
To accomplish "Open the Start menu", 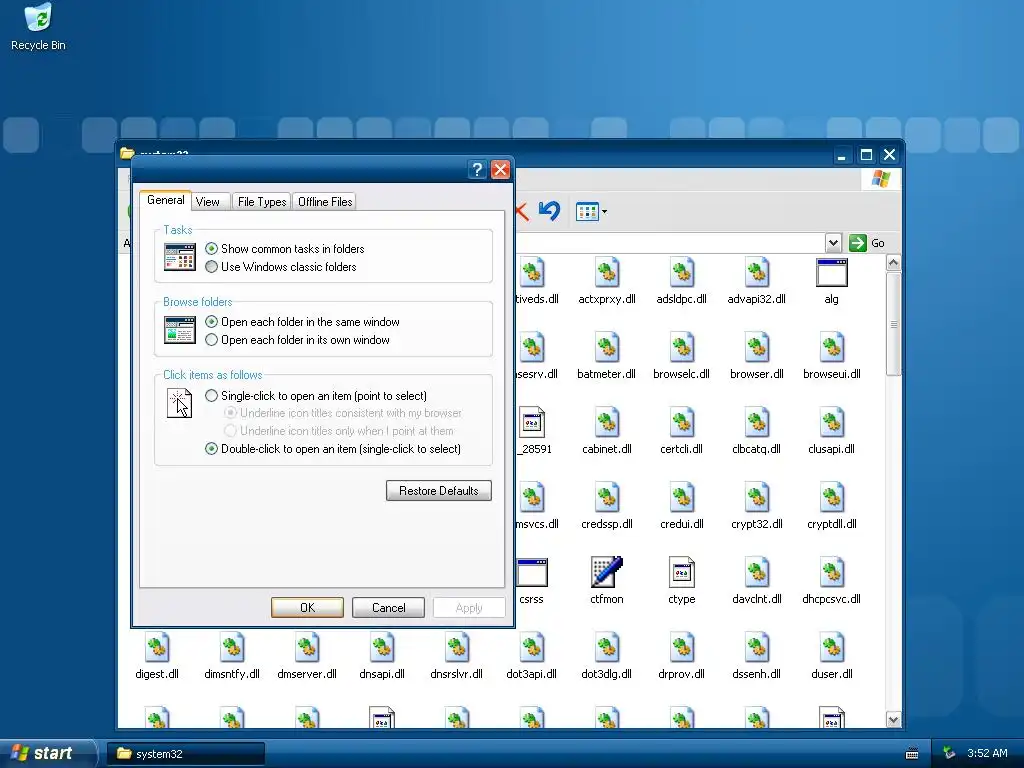I will (x=47, y=753).
